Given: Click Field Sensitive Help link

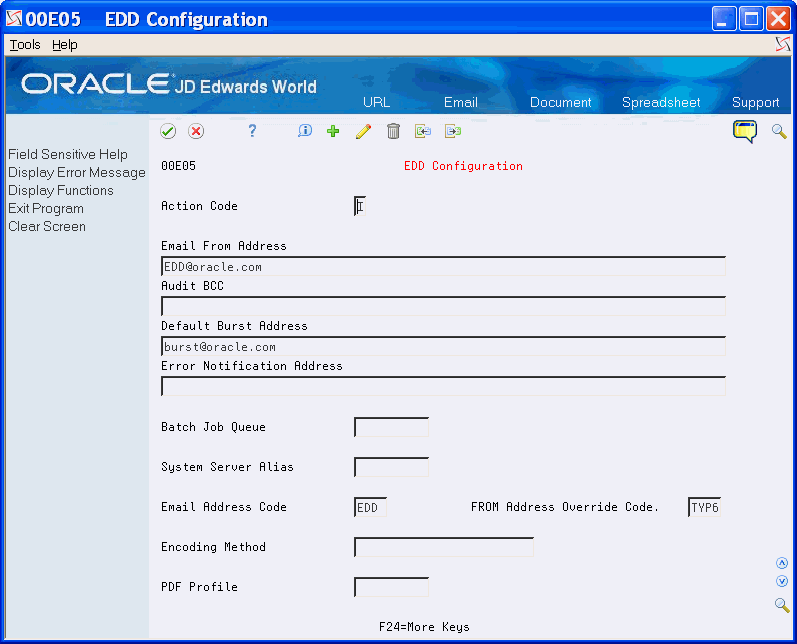Looking at the screenshot, I should coord(68,155).
